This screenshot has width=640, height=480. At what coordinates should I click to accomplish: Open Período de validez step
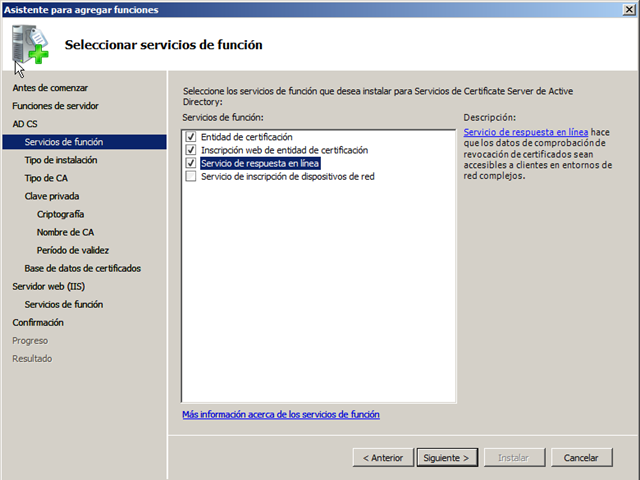click(x=73, y=250)
